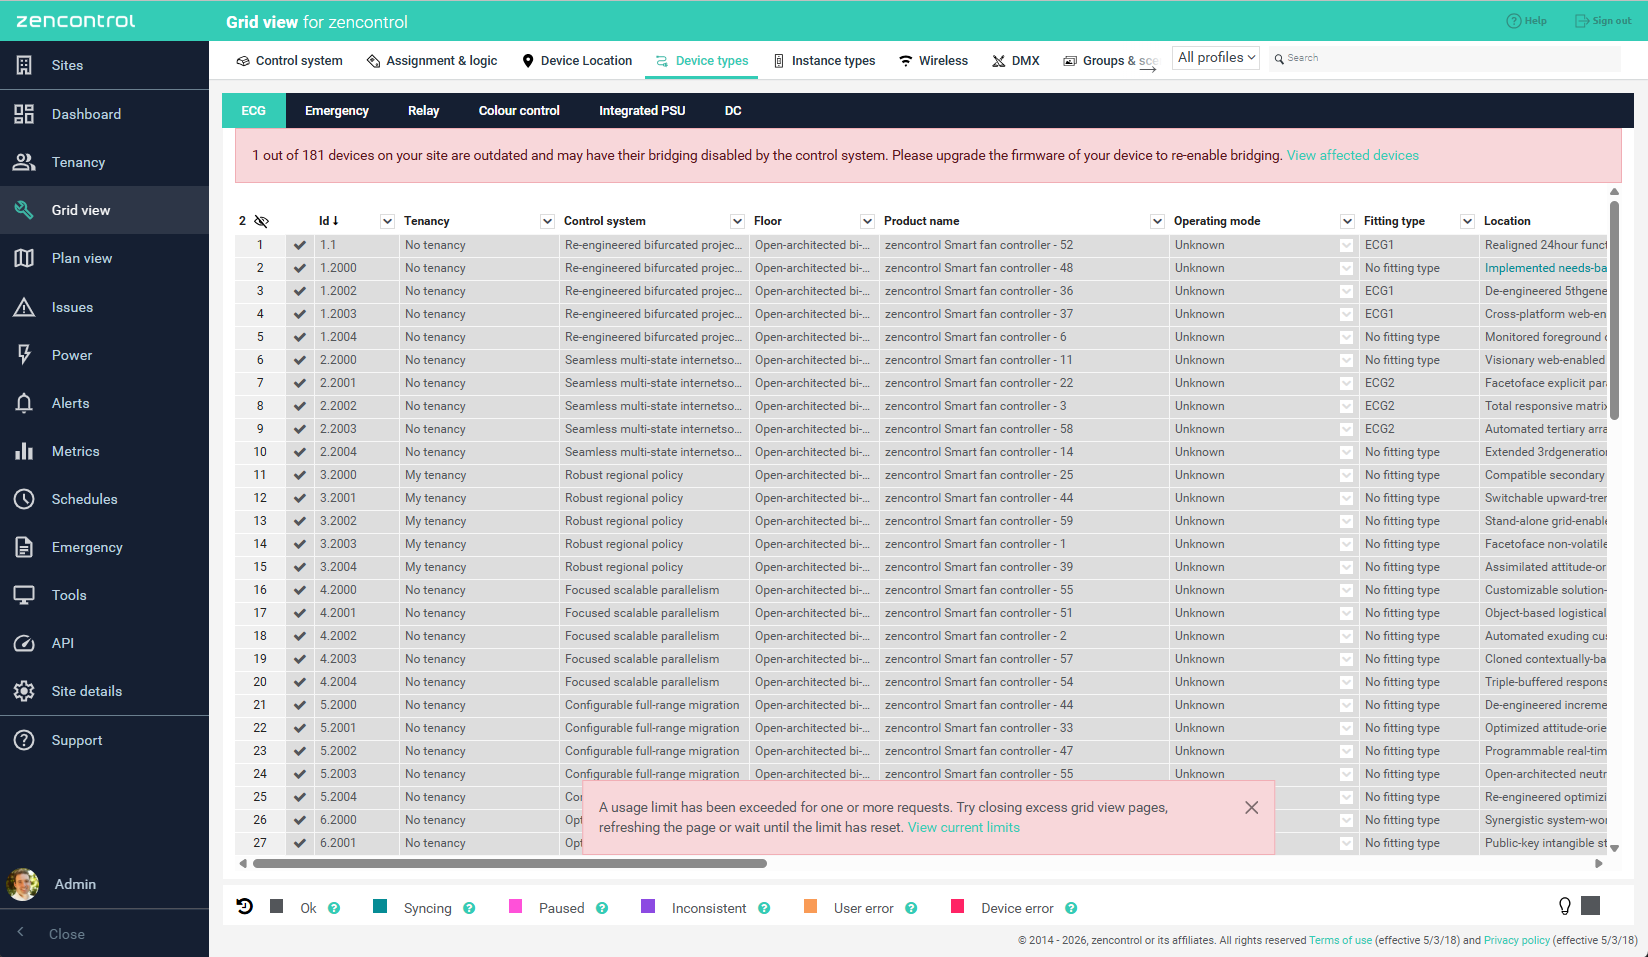Open Fitting type column filter dropdown

coord(1468,221)
